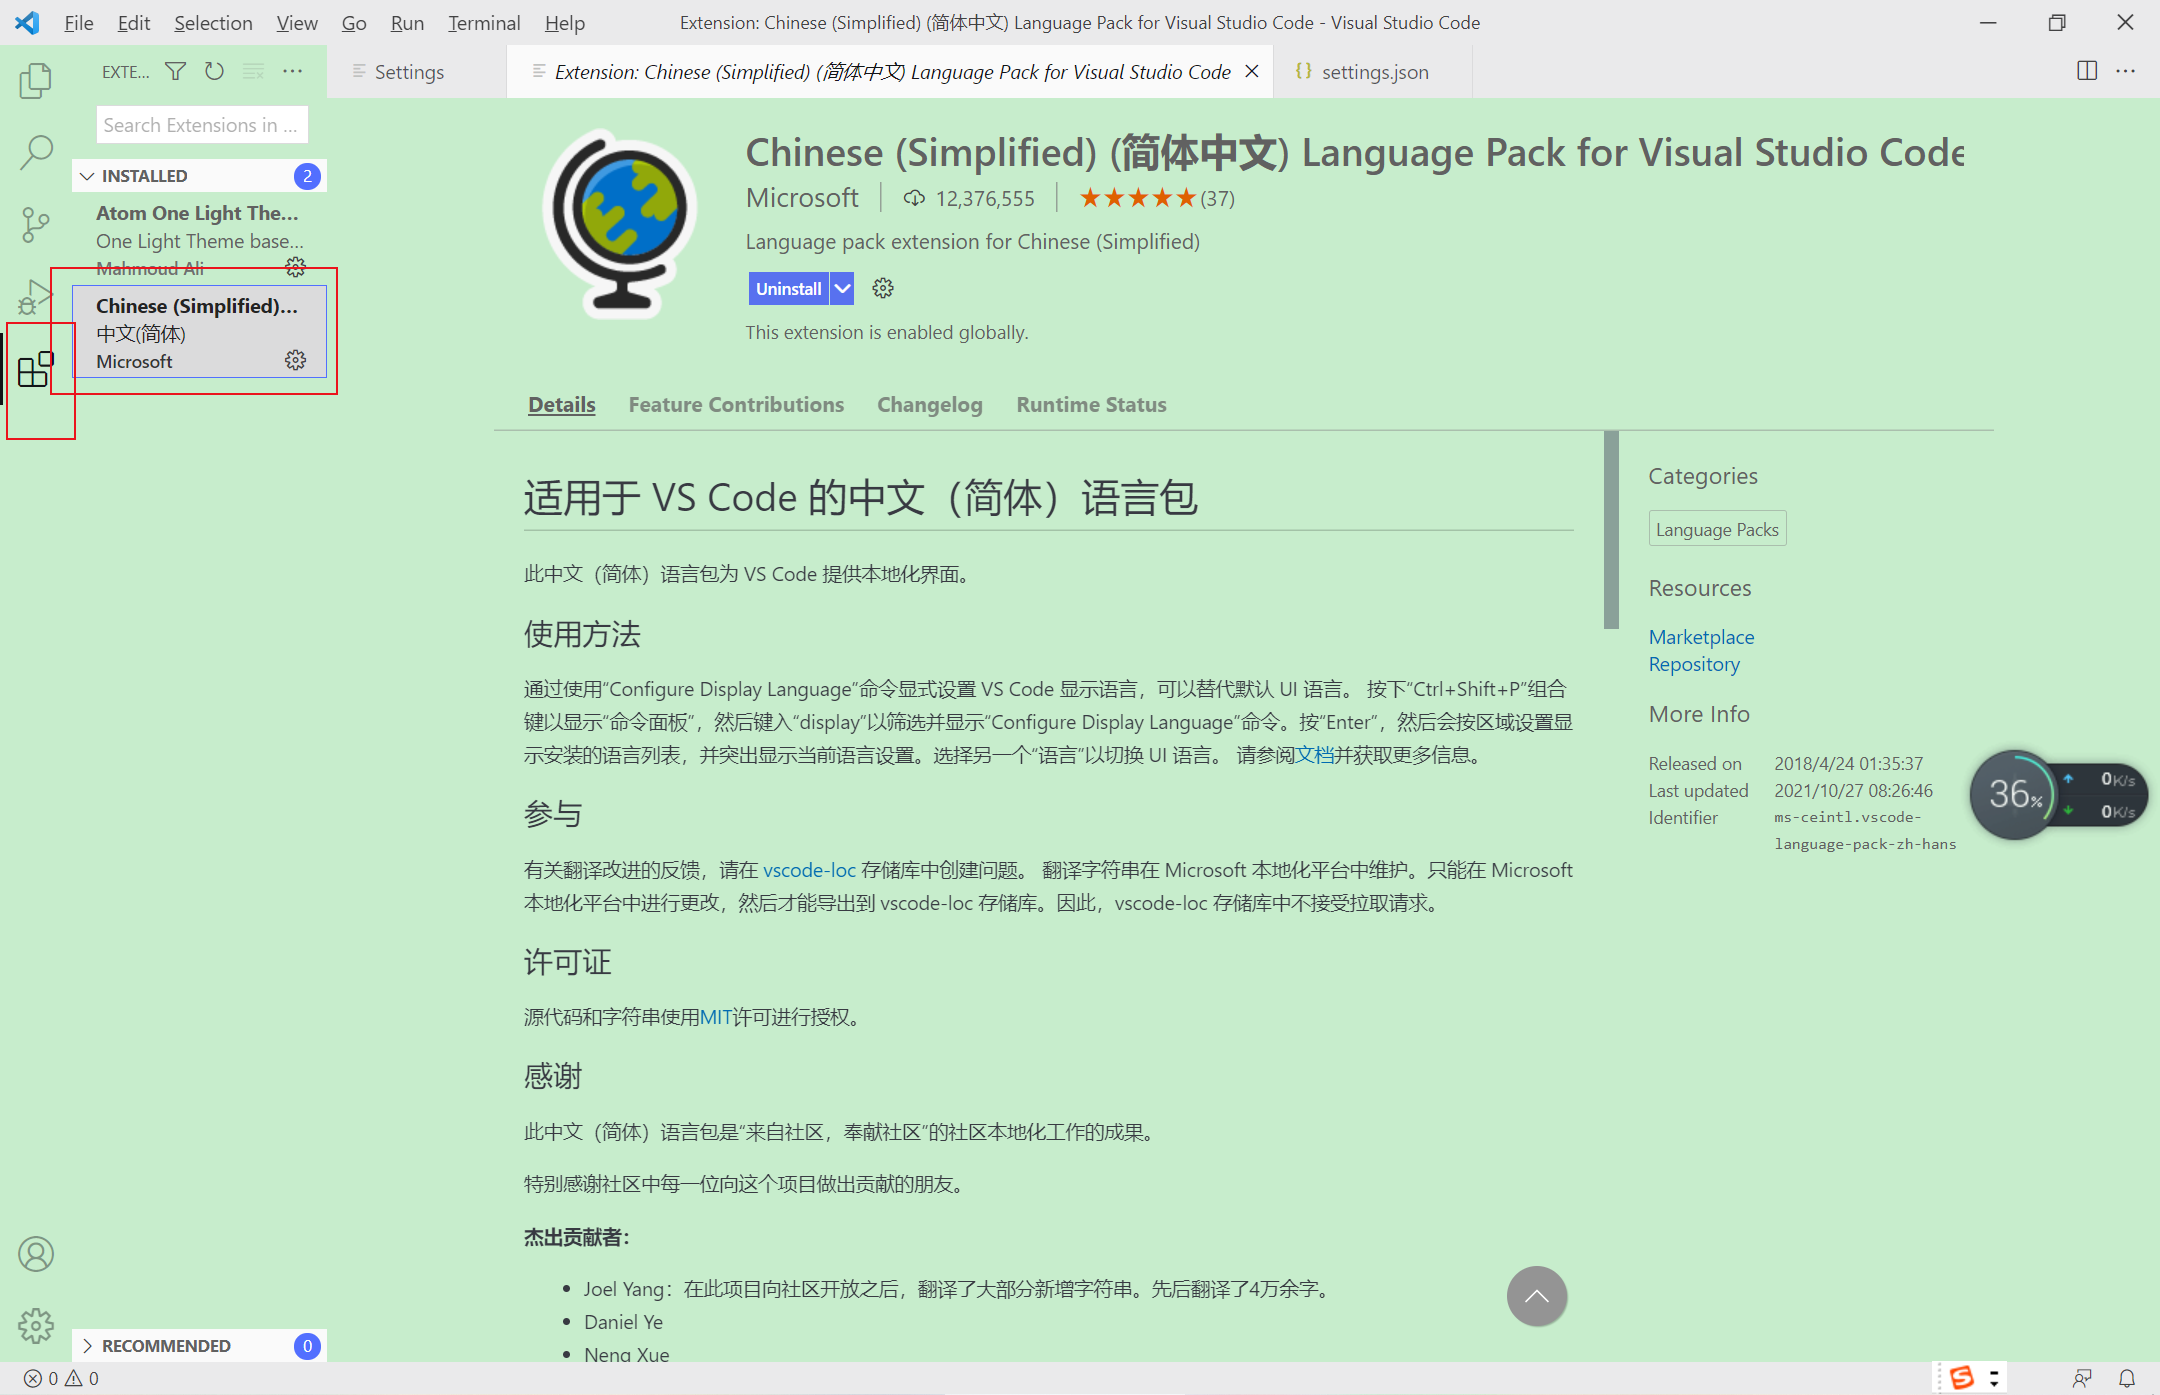Open the Uninstall dropdown arrow

843,288
